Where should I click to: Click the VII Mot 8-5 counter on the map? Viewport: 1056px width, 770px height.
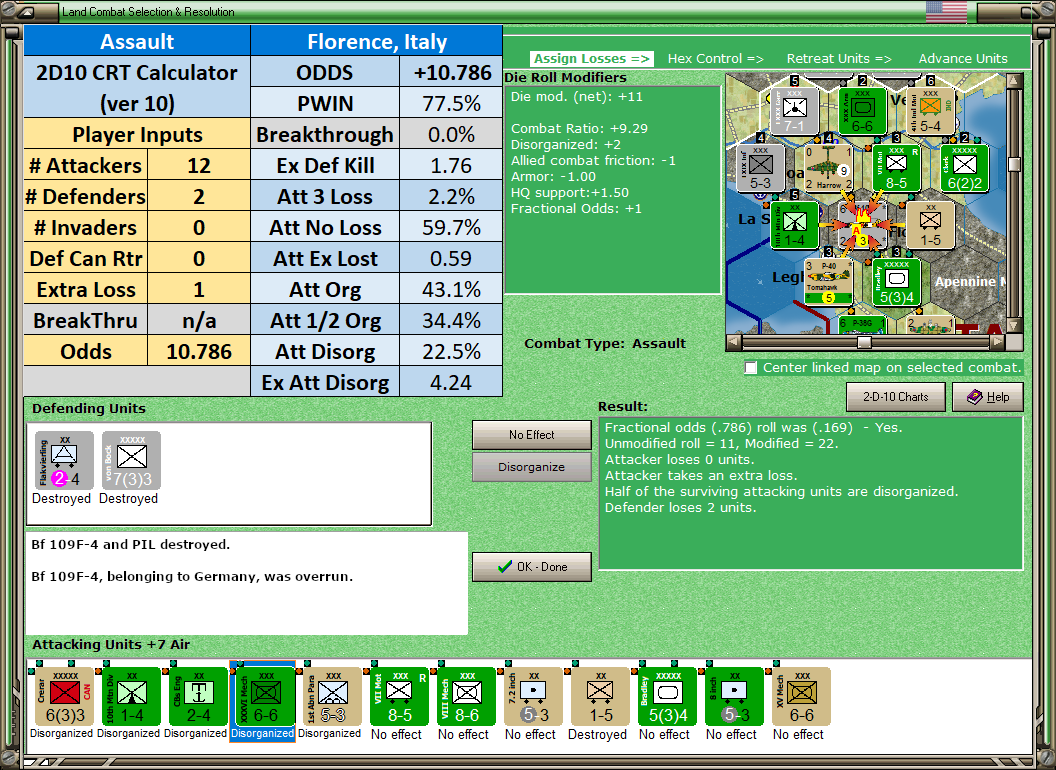tap(896, 167)
